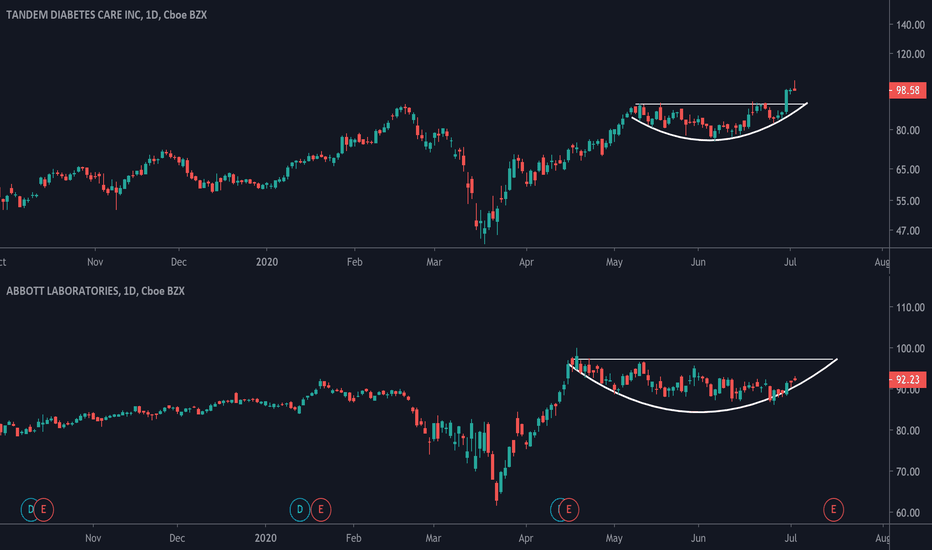Image resolution: width=932 pixels, height=550 pixels.
Task: Click the Abbott Laboratories chart title
Action: (x=95, y=291)
